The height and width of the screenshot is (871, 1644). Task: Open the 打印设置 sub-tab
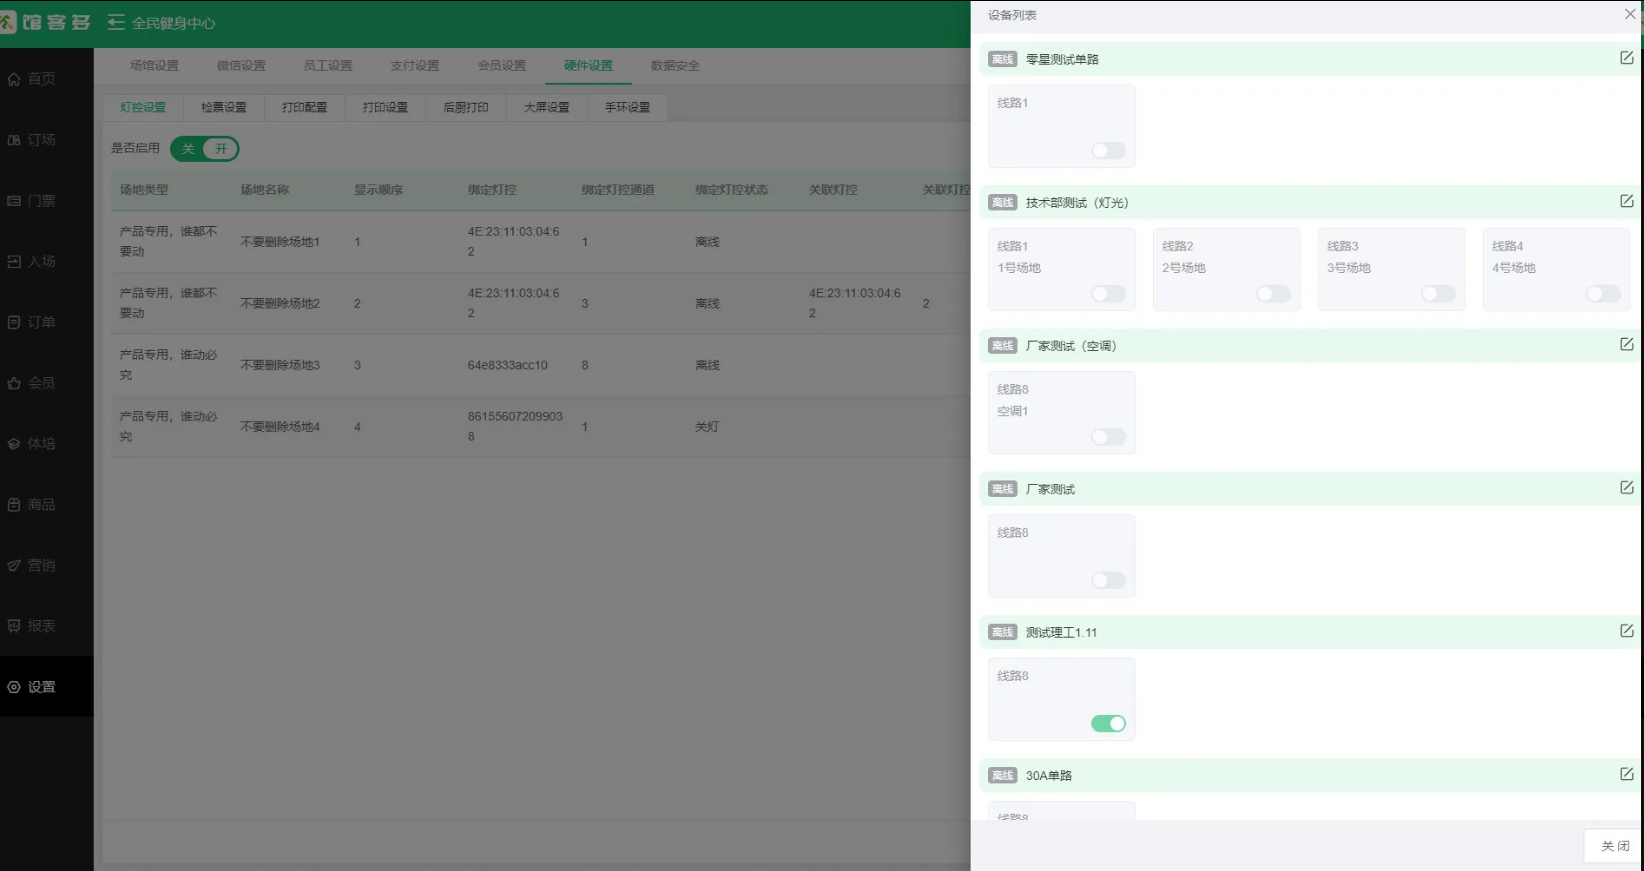click(x=385, y=108)
